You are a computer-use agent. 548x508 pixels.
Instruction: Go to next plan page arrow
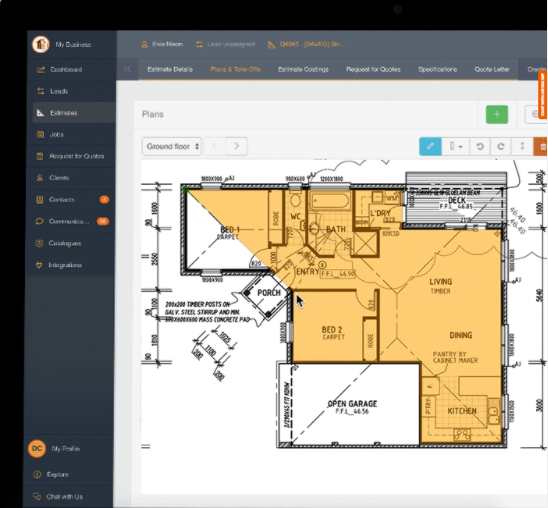pyautogui.click(x=237, y=146)
